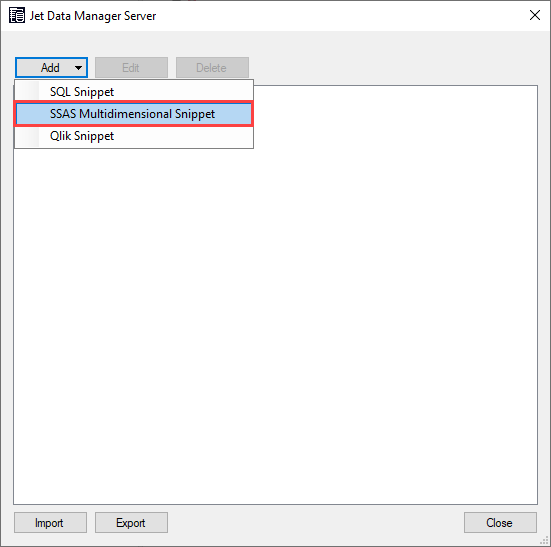This screenshot has width=551, height=547.
Task: Click the disabled Delete button
Action: pos(212,67)
